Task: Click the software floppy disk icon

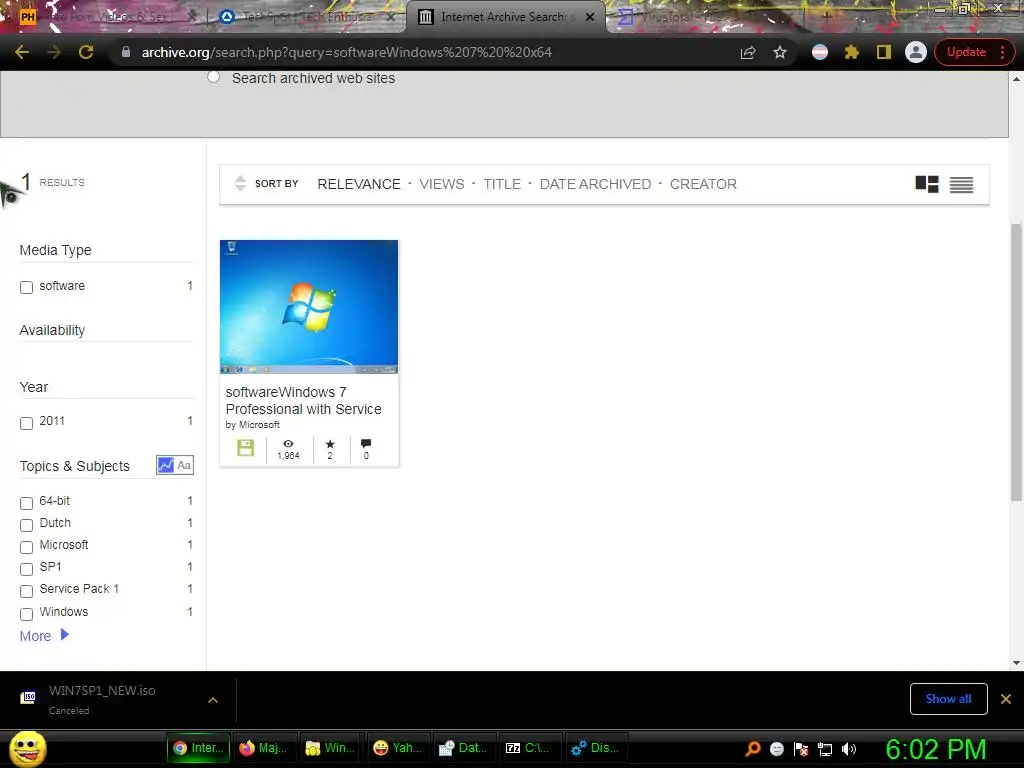Action: [x=246, y=448]
